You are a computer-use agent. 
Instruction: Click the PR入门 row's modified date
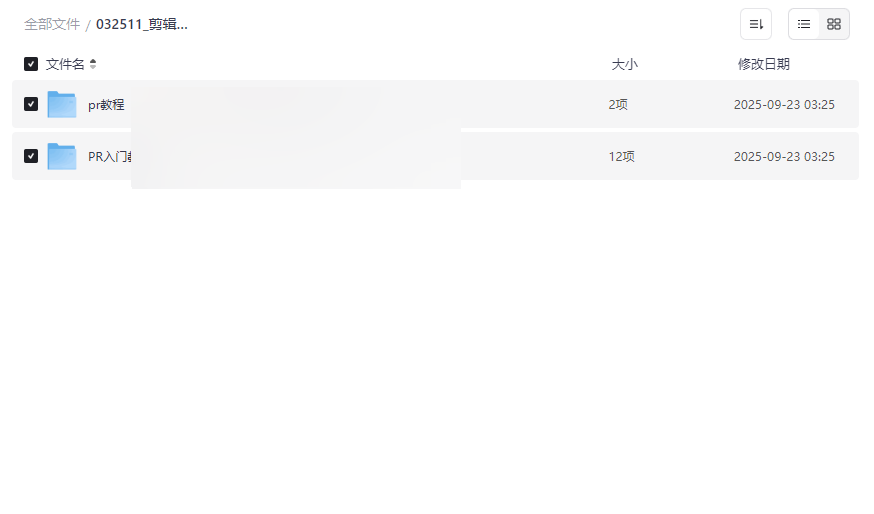[784, 156]
